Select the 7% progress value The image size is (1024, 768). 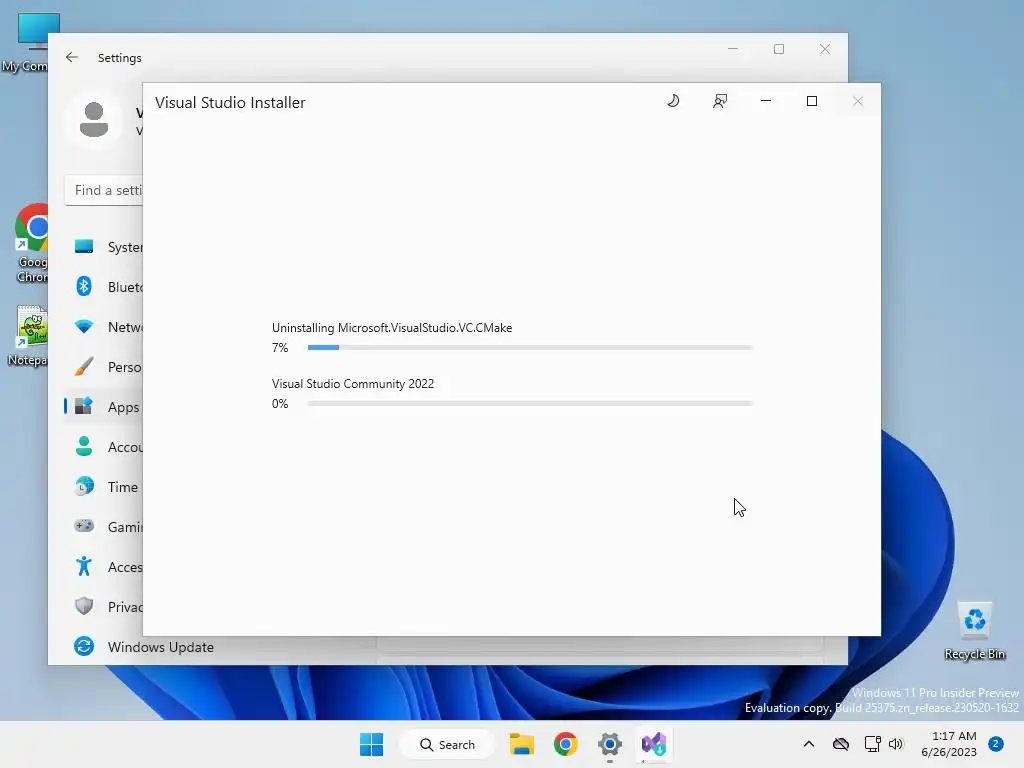point(280,348)
